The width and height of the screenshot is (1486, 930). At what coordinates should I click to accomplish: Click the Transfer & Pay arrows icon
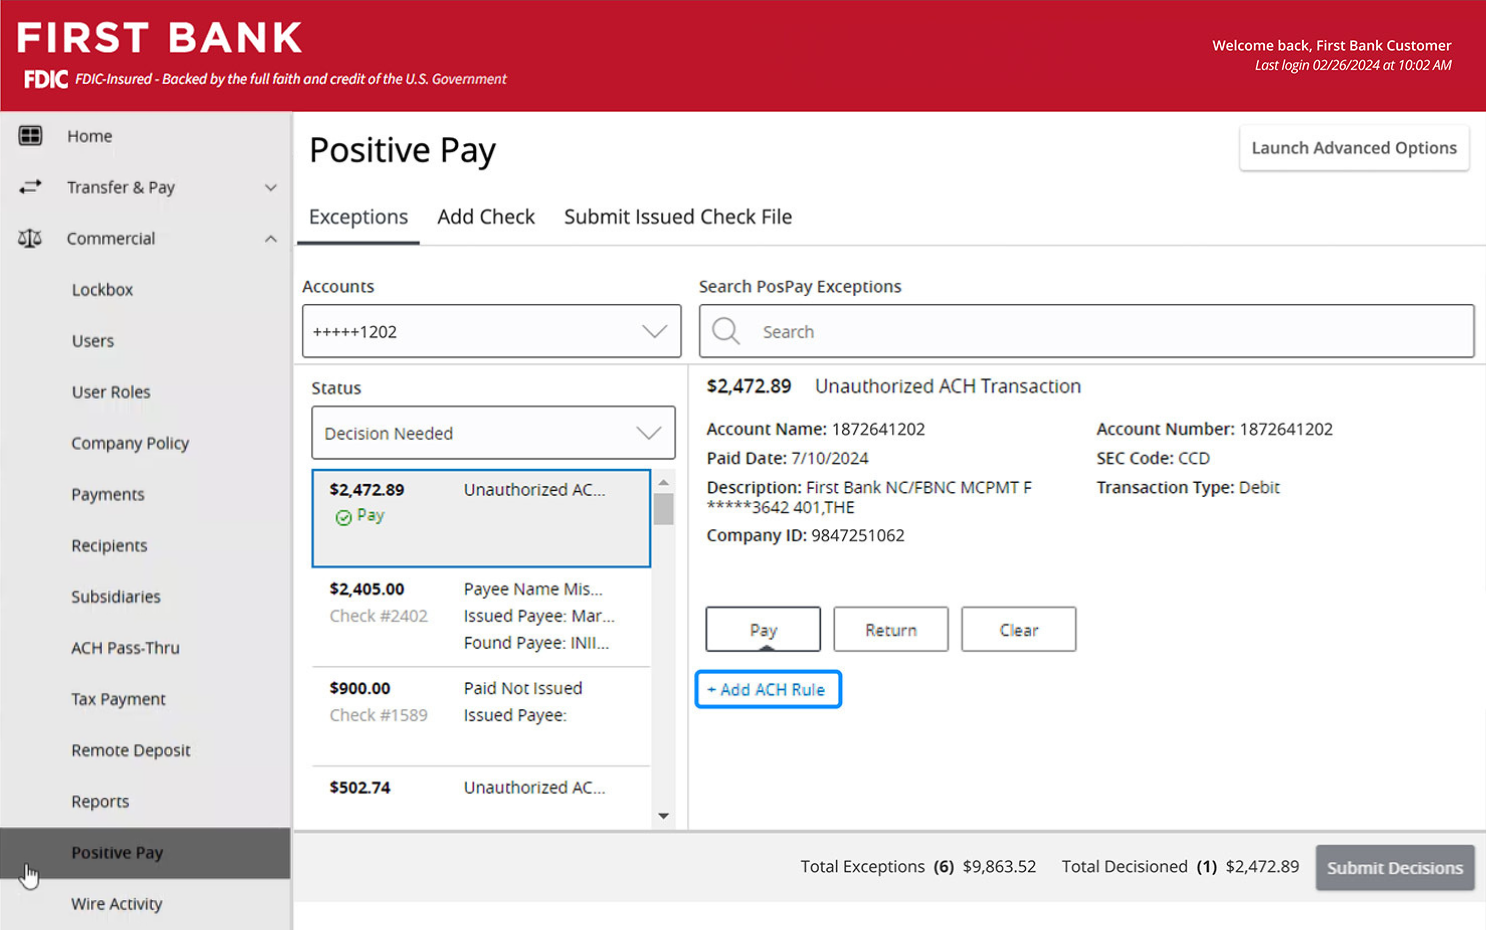30,187
